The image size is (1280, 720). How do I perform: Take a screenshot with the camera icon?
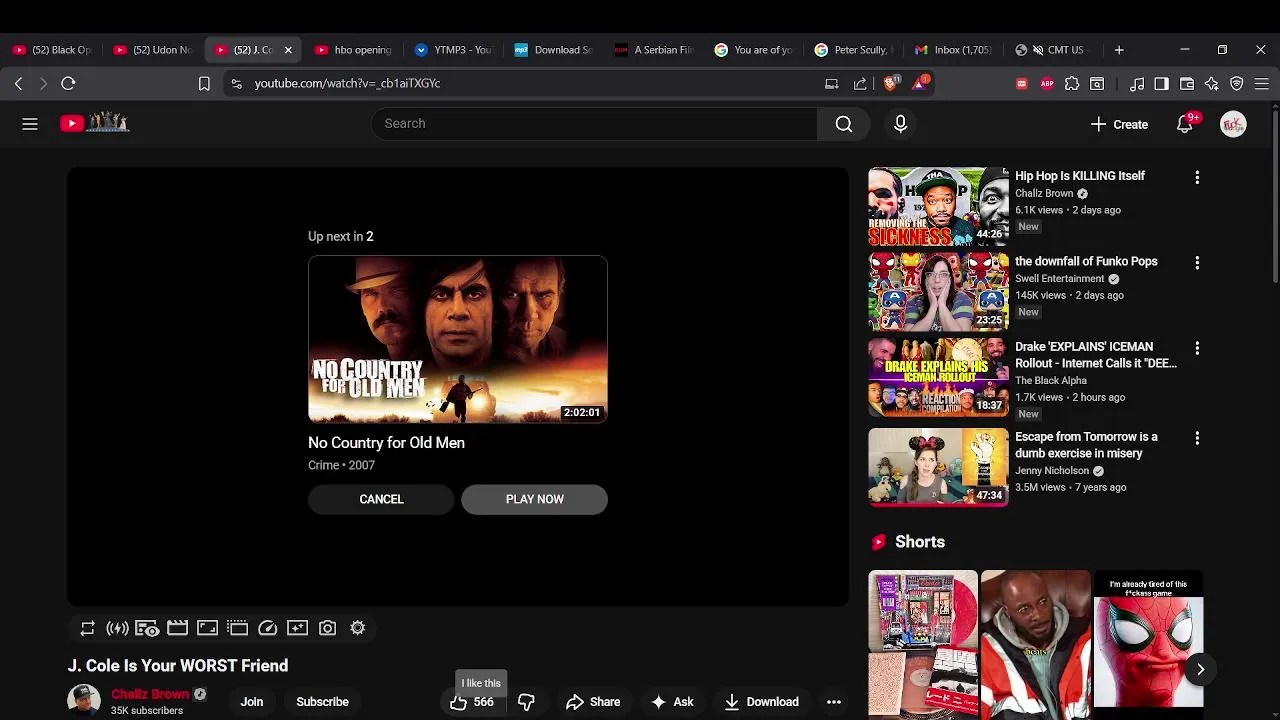click(327, 628)
